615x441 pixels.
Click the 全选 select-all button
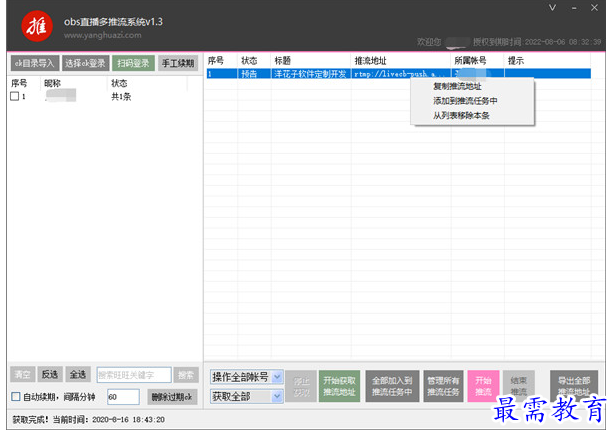click(x=79, y=374)
